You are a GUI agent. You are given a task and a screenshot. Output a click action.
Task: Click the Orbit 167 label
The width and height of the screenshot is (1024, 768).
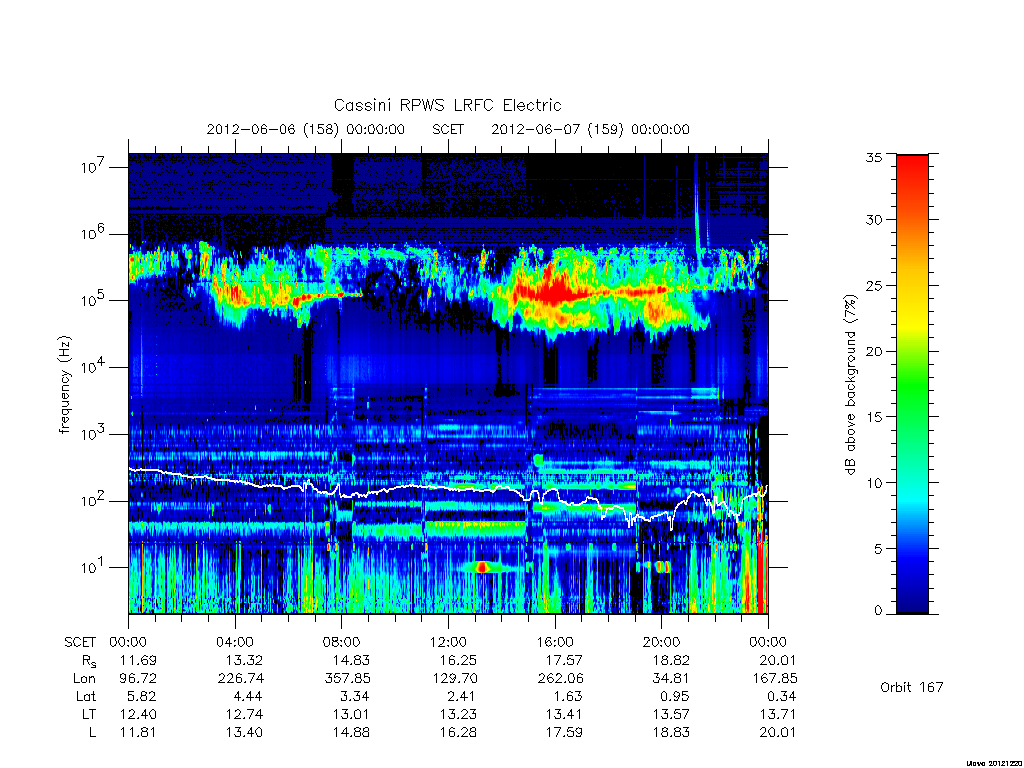pos(912,687)
